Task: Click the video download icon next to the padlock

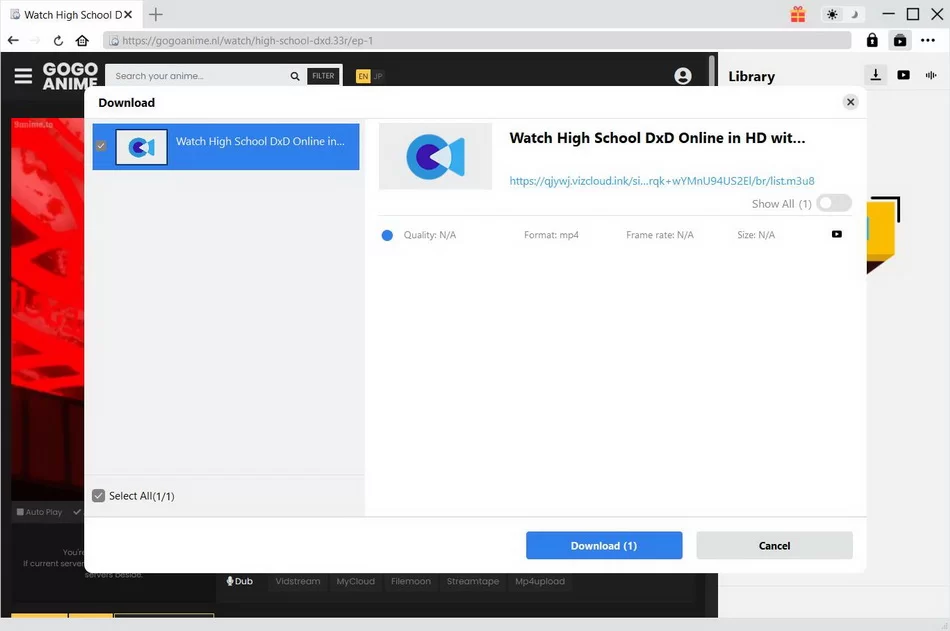Action: tap(900, 41)
